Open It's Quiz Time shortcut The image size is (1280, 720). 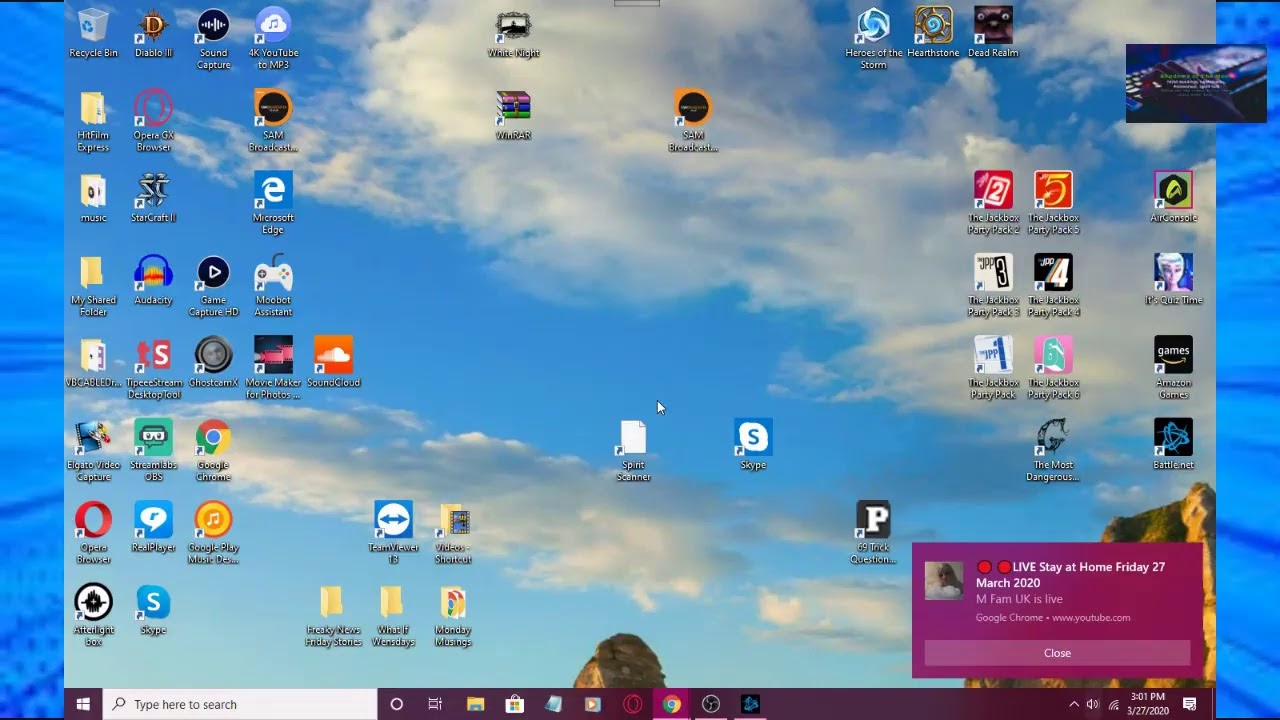tap(1173, 281)
